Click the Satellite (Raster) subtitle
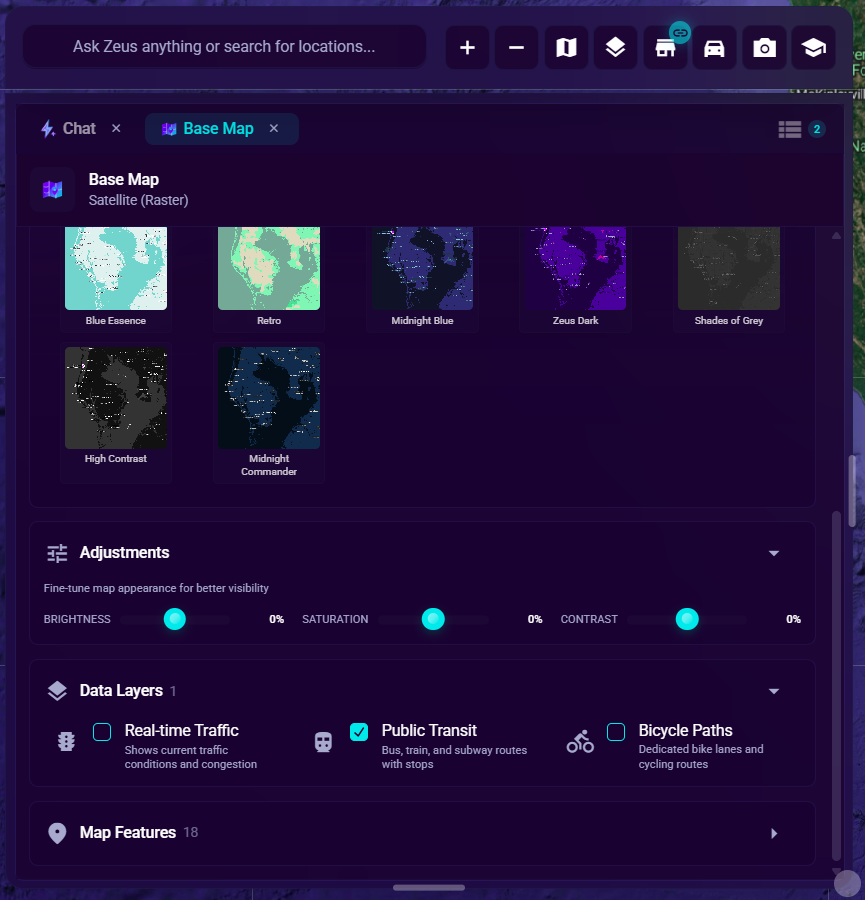The width and height of the screenshot is (865, 900). click(138, 200)
